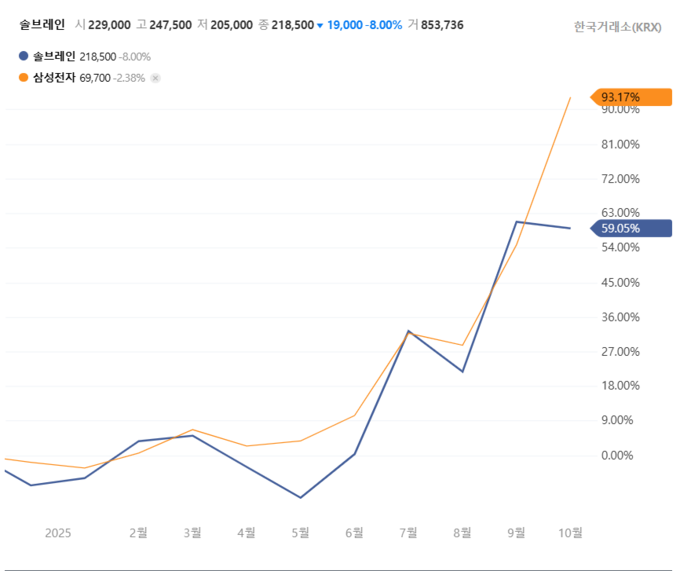The height and width of the screenshot is (571, 680).
Task: Click the blue down-triangle price change indicator
Action: [x=320, y=24]
